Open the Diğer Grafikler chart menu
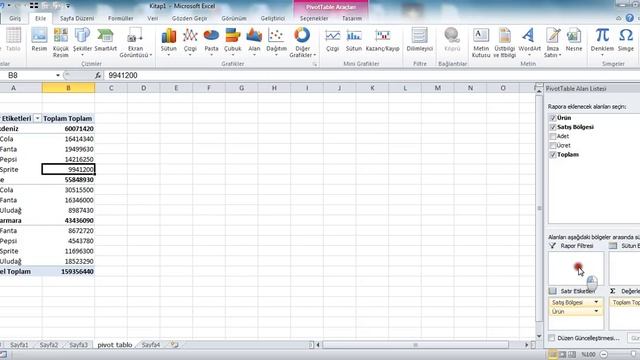 [x=302, y=42]
